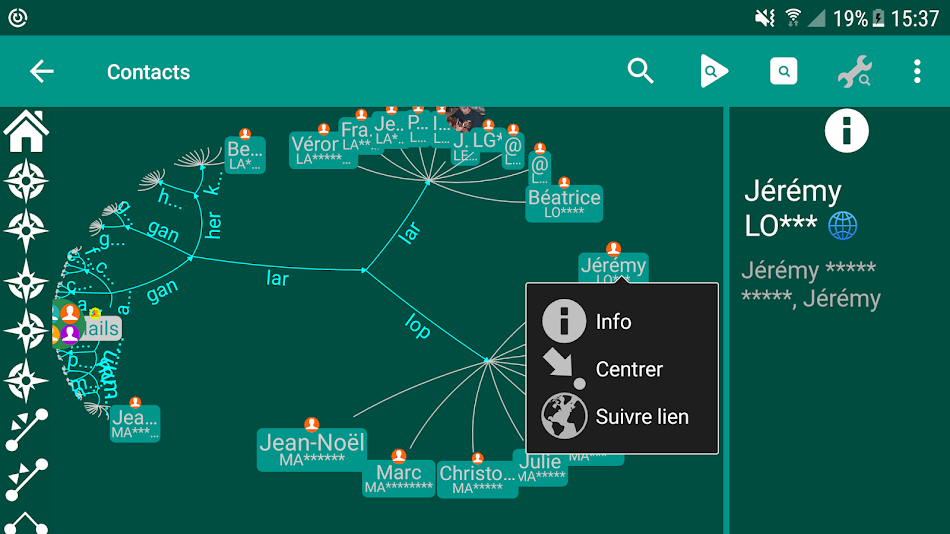Screen dimensions: 950x534
Task: Select the Be... LA* contact node
Action: (245, 155)
